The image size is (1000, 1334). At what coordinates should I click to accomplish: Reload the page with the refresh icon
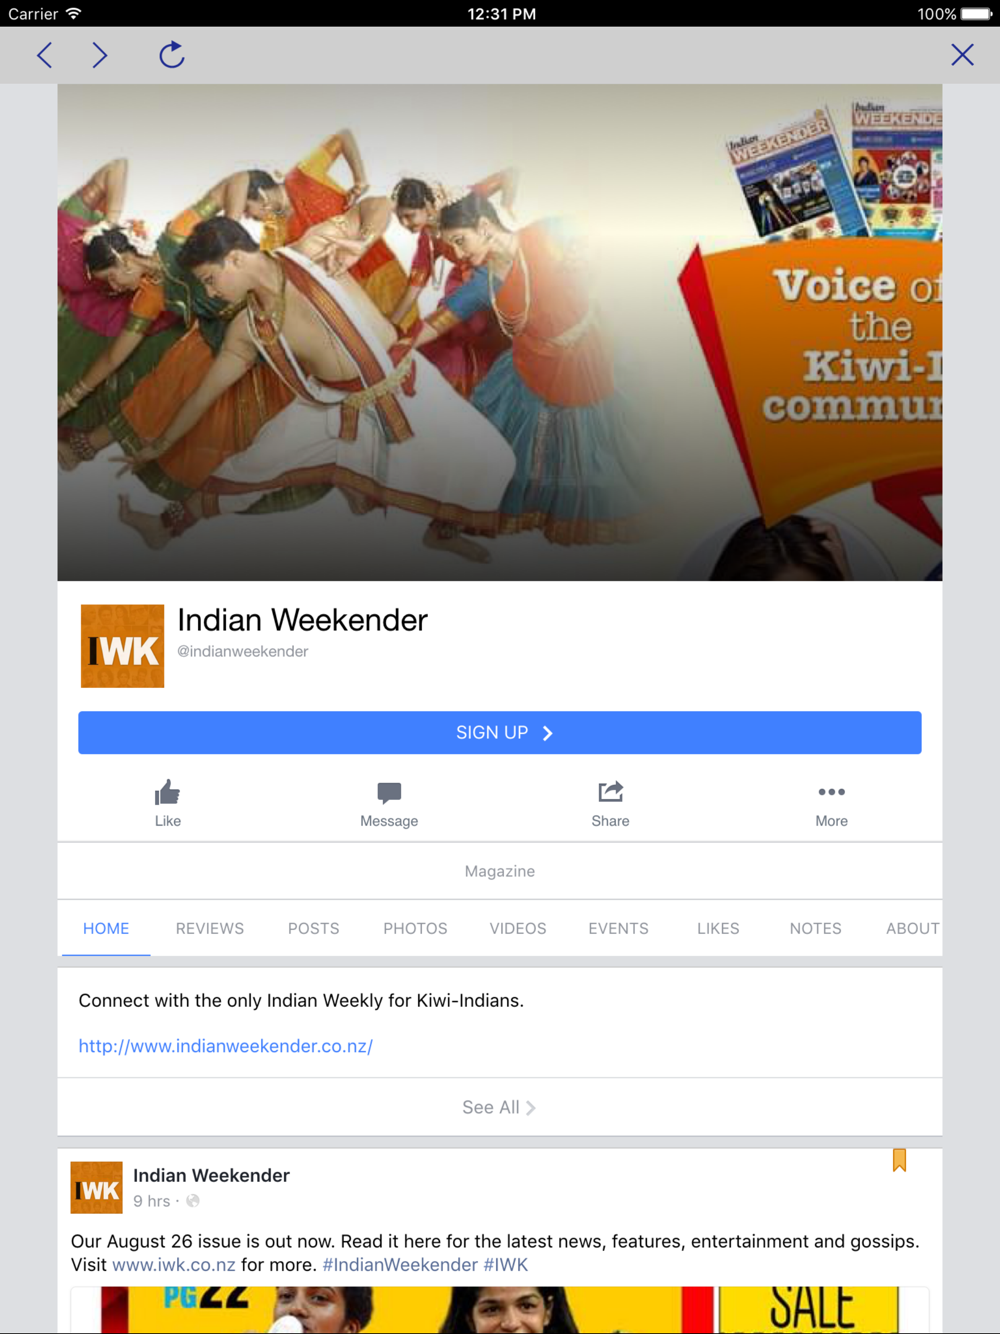point(172,54)
